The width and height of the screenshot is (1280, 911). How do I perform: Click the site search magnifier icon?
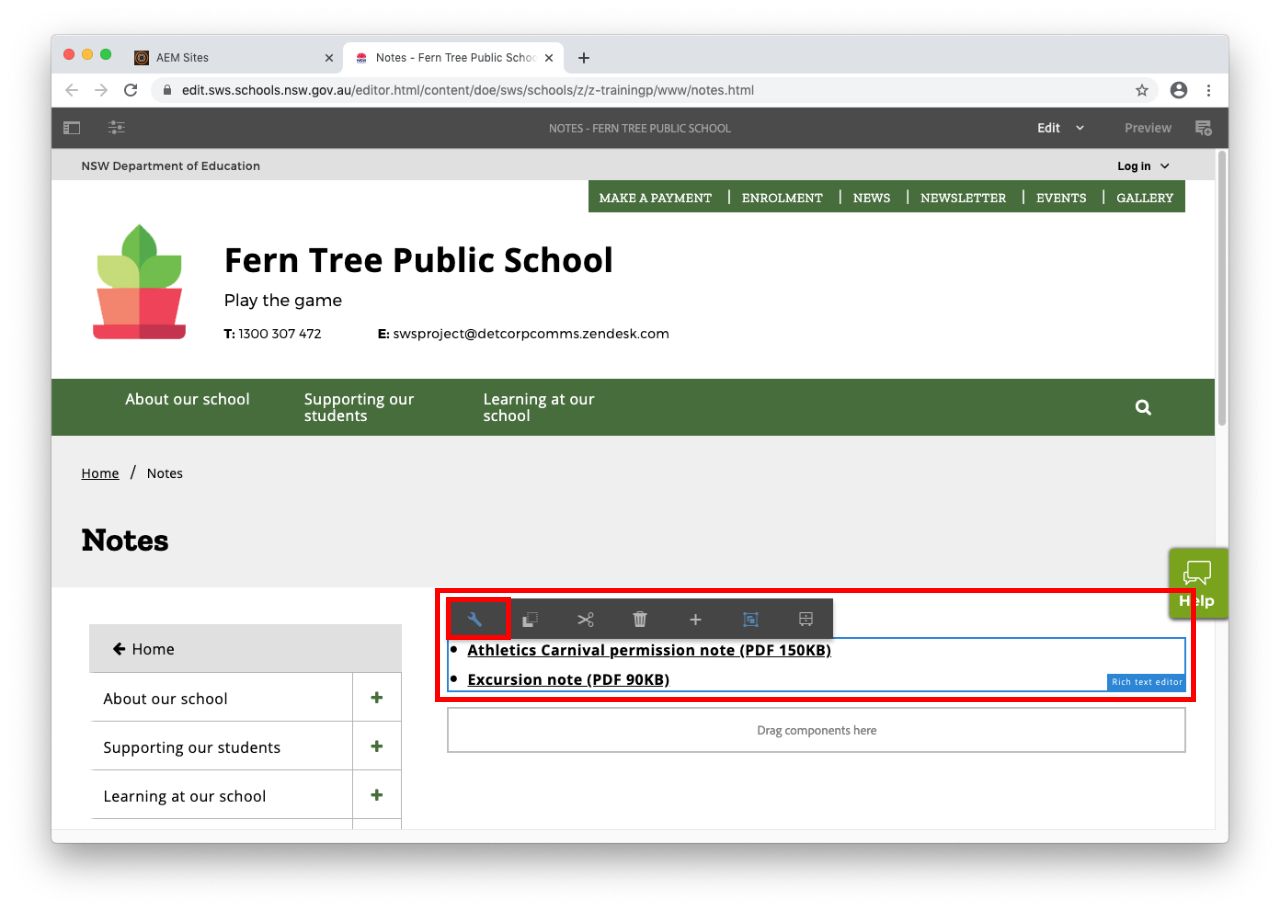[1143, 407]
